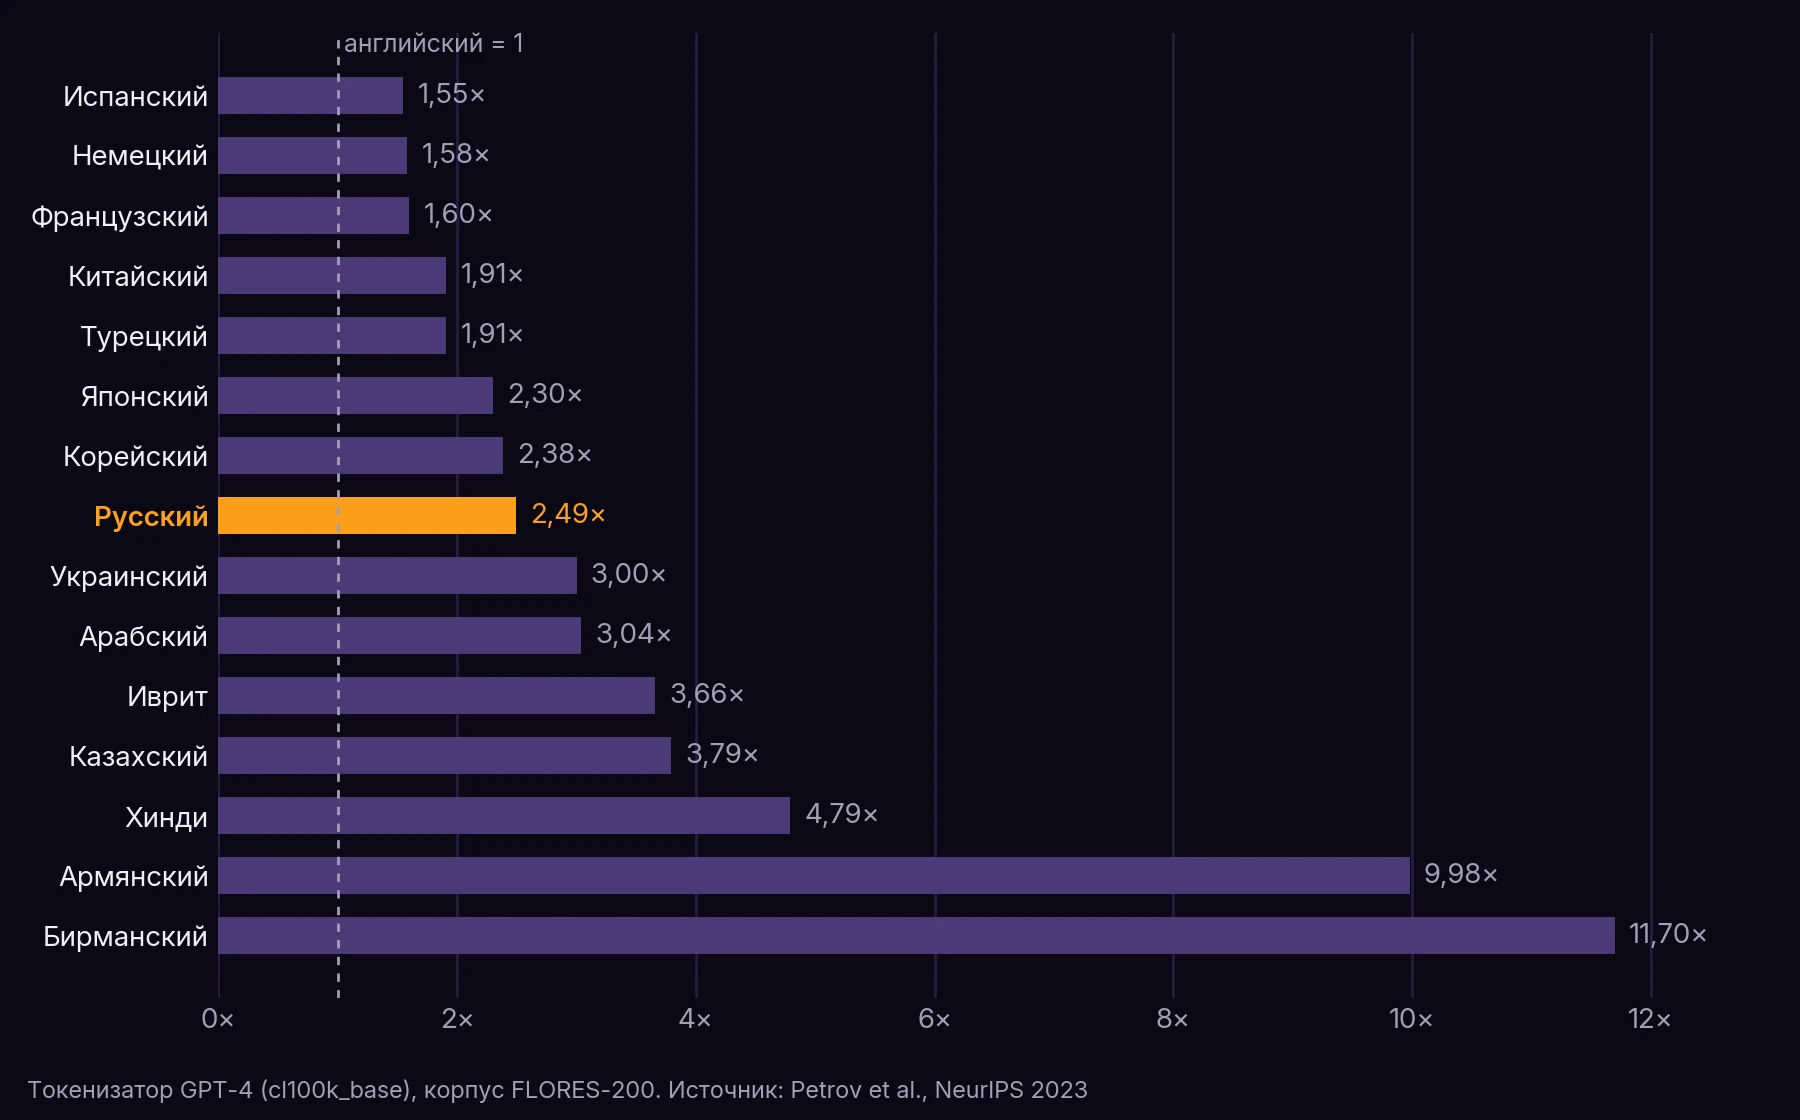This screenshot has width=1800, height=1120.
Task: Click the Армянский language label
Action: point(134,877)
